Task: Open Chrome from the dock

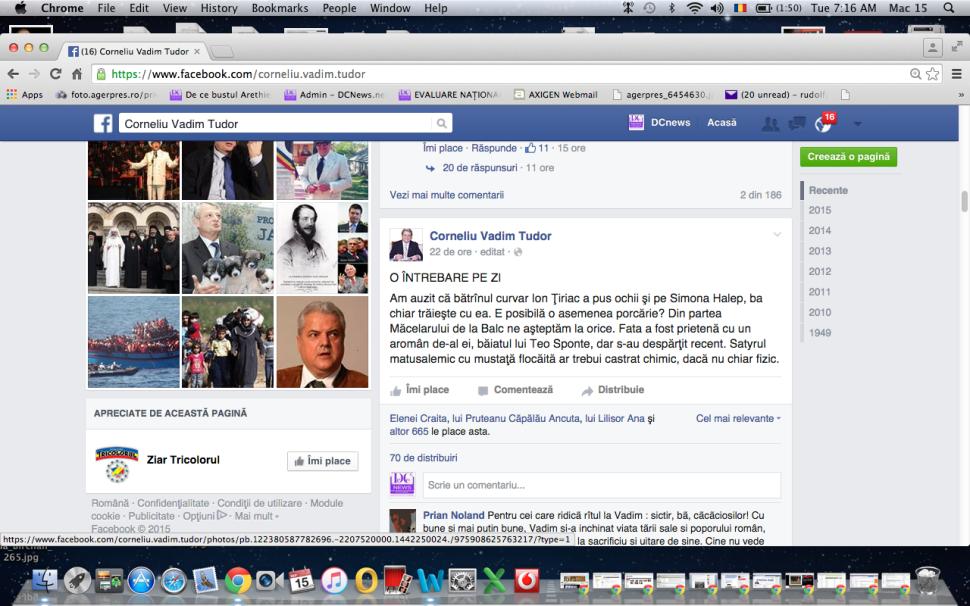Action: (x=237, y=580)
